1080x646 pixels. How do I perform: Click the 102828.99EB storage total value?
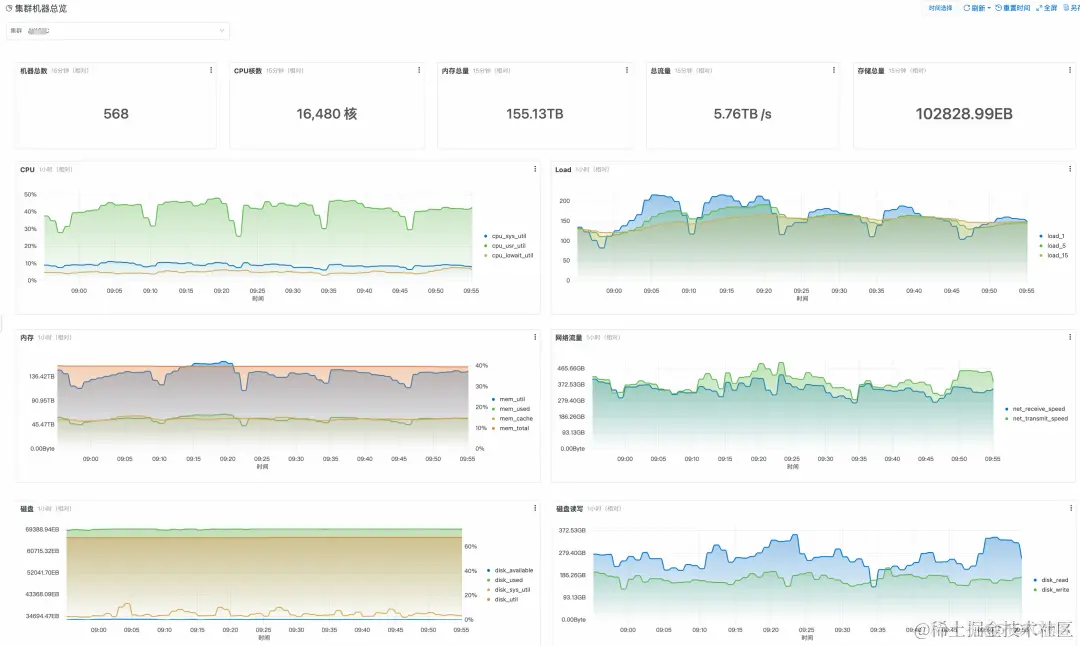[964, 114]
